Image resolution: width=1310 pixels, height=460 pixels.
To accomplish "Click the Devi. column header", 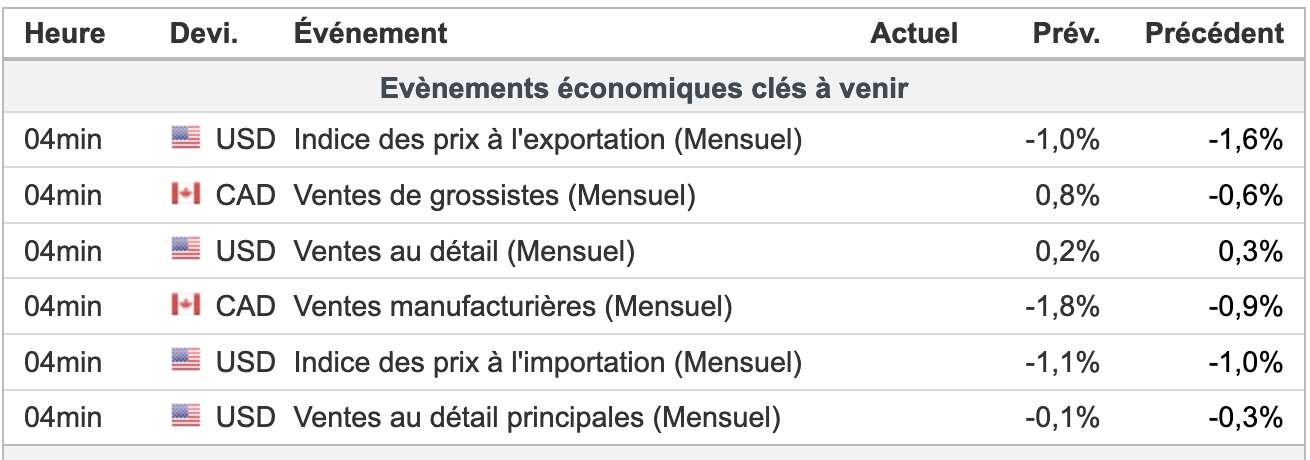I will click(204, 33).
